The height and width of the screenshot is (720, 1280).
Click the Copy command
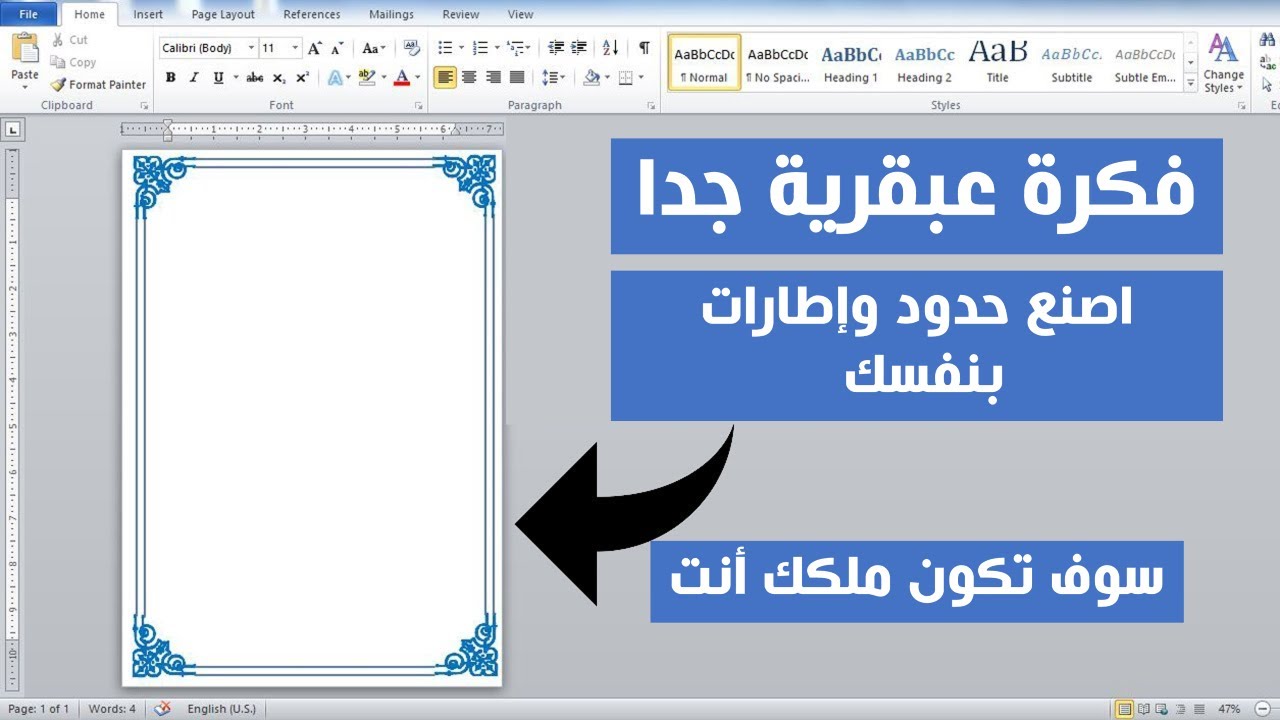pyautogui.click(x=73, y=62)
